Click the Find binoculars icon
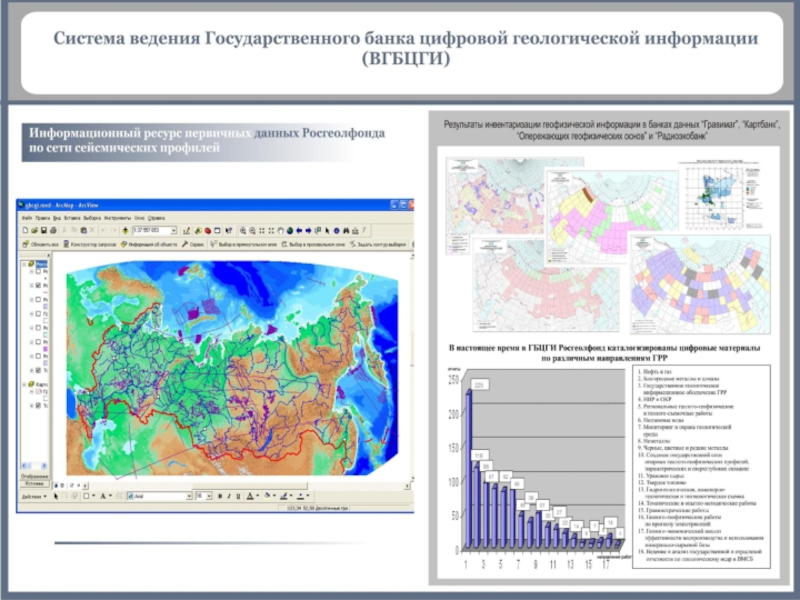 (346, 231)
